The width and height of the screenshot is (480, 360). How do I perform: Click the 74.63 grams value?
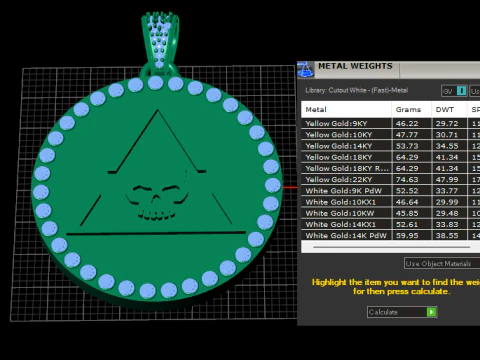pyautogui.click(x=407, y=180)
